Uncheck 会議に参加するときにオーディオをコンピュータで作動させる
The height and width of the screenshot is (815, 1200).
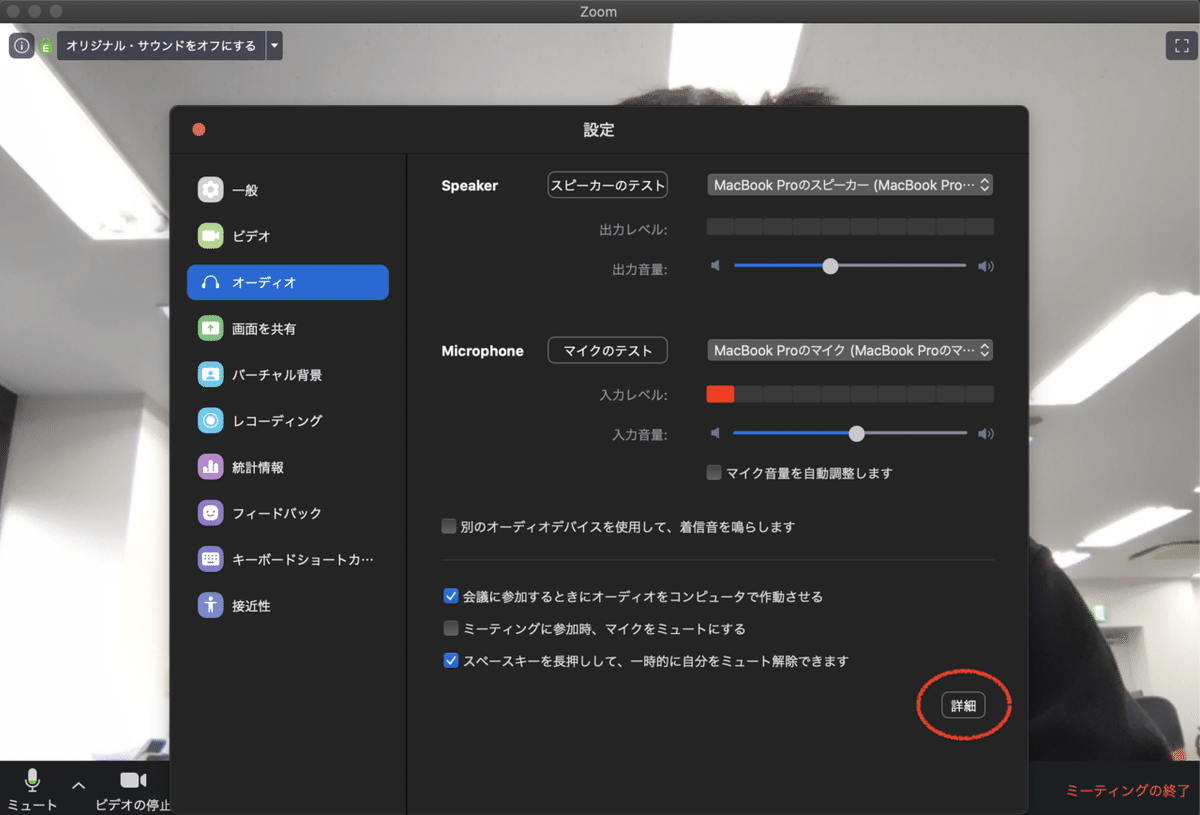point(451,596)
